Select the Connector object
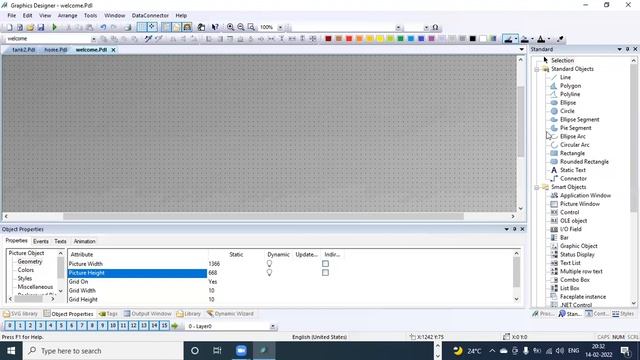 point(573,178)
